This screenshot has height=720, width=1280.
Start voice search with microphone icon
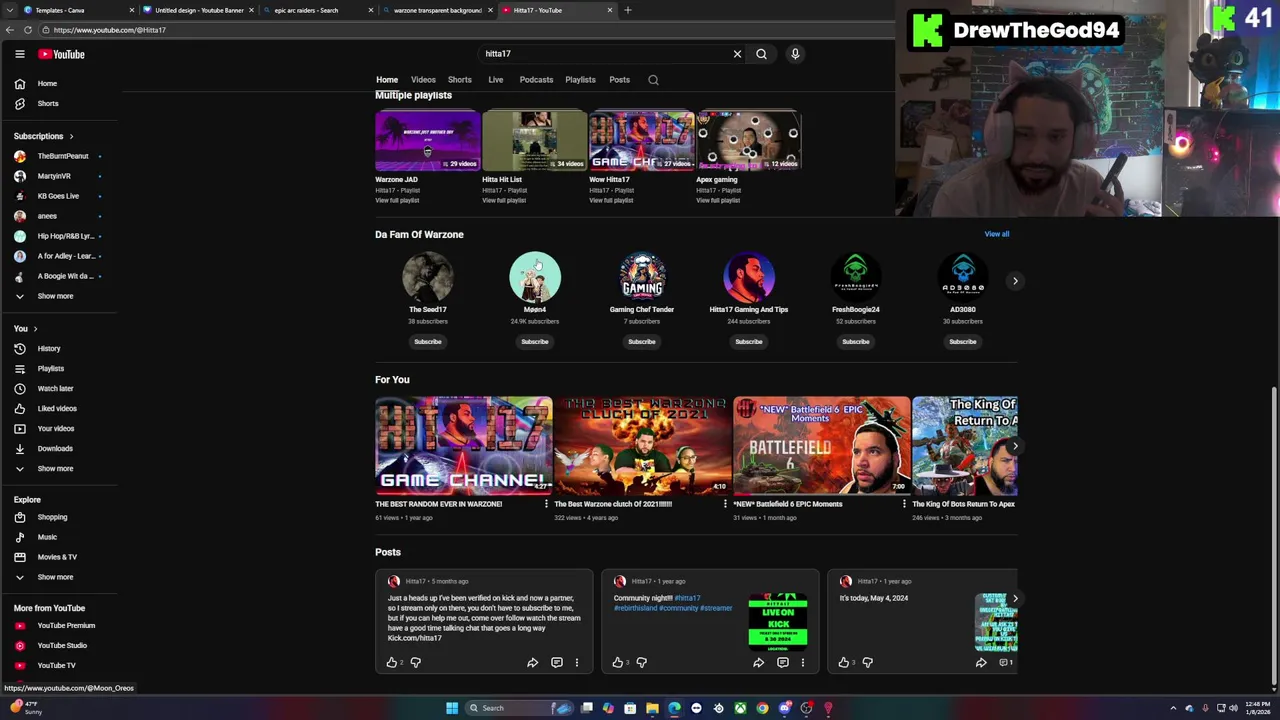(x=795, y=54)
